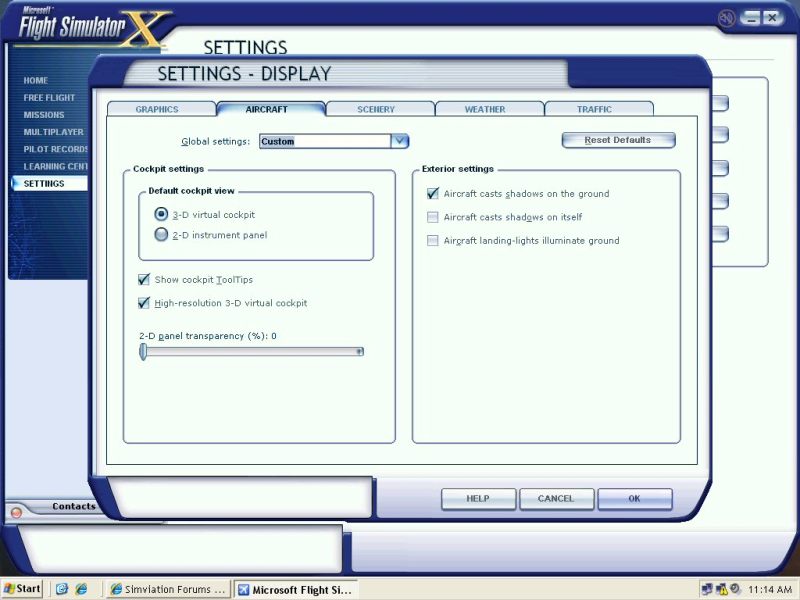This screenshot has height=600, width=800.
Task: Select Free Flight in the sidebar
Action: tap(49, 98)
